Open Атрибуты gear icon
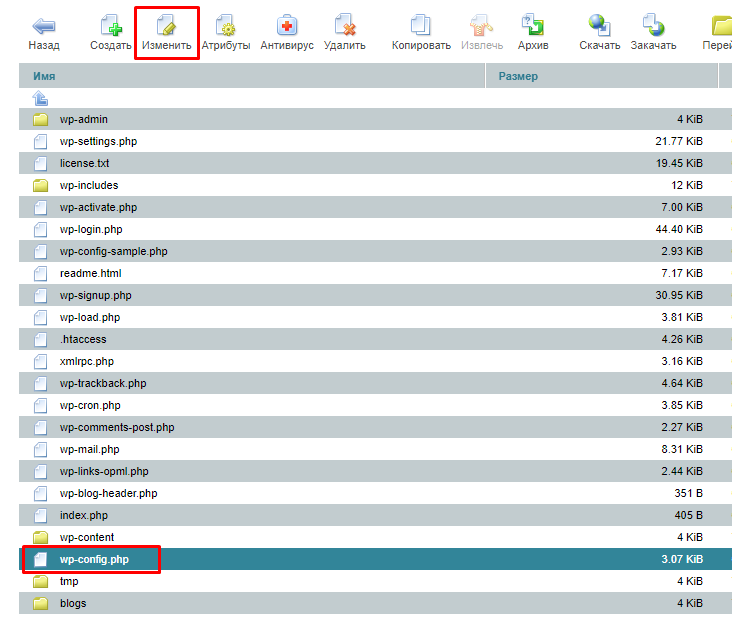 (225, 25)
